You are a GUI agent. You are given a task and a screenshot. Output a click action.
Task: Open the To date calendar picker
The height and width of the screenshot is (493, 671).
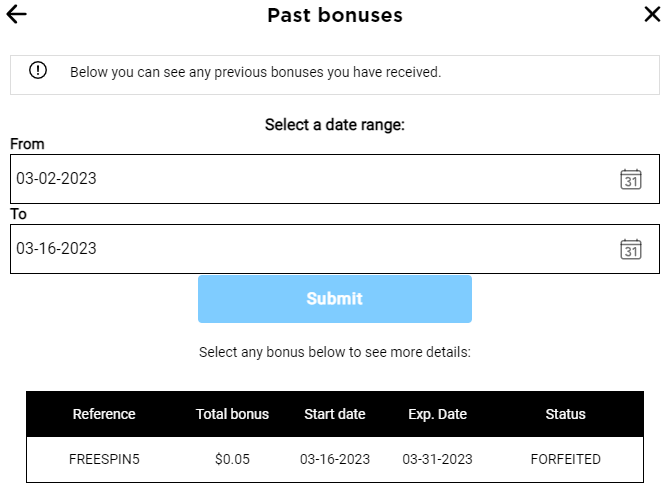pyautogui.click(x=631, y=249)
